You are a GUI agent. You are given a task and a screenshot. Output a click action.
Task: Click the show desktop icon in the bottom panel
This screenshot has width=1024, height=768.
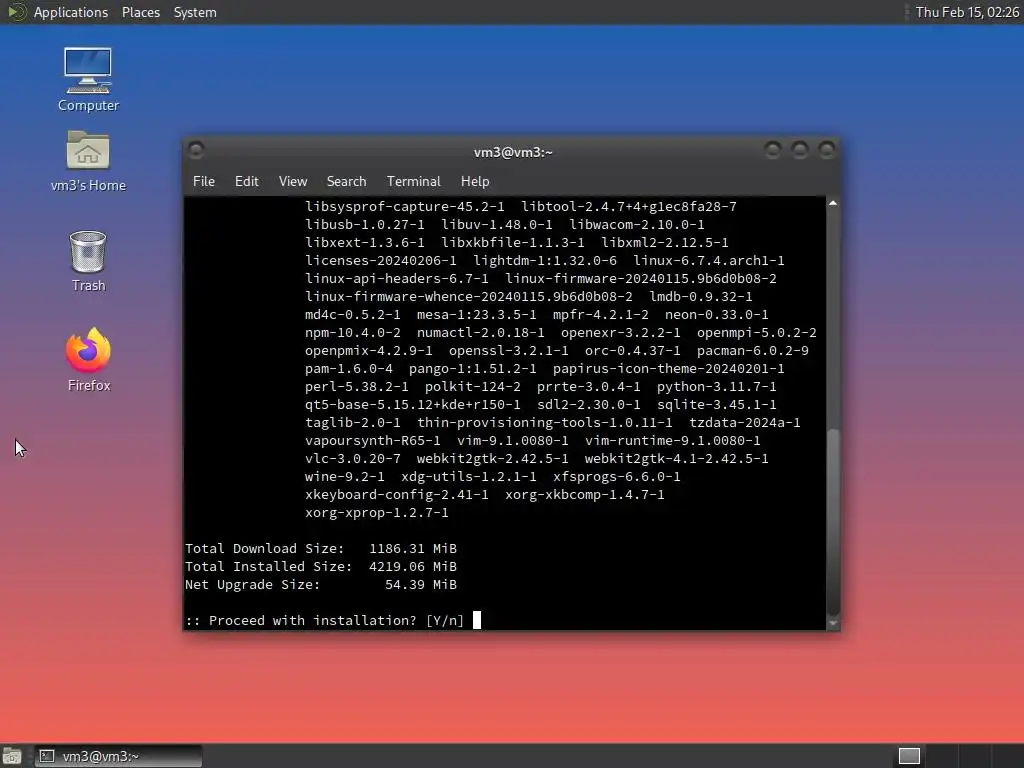pyautogui.click(x=11, y=756)
